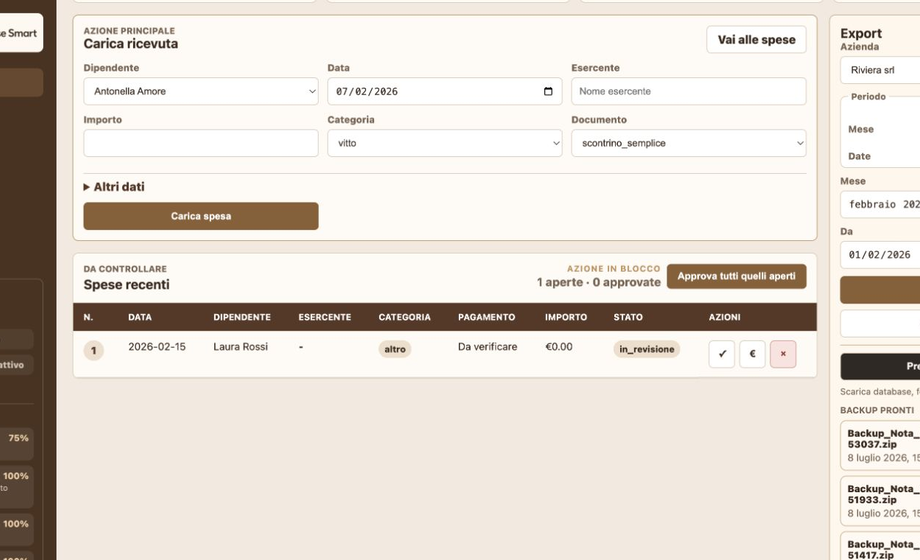
Task: Approve expense row with checkmark icon
Action: [x=722, y=354]
